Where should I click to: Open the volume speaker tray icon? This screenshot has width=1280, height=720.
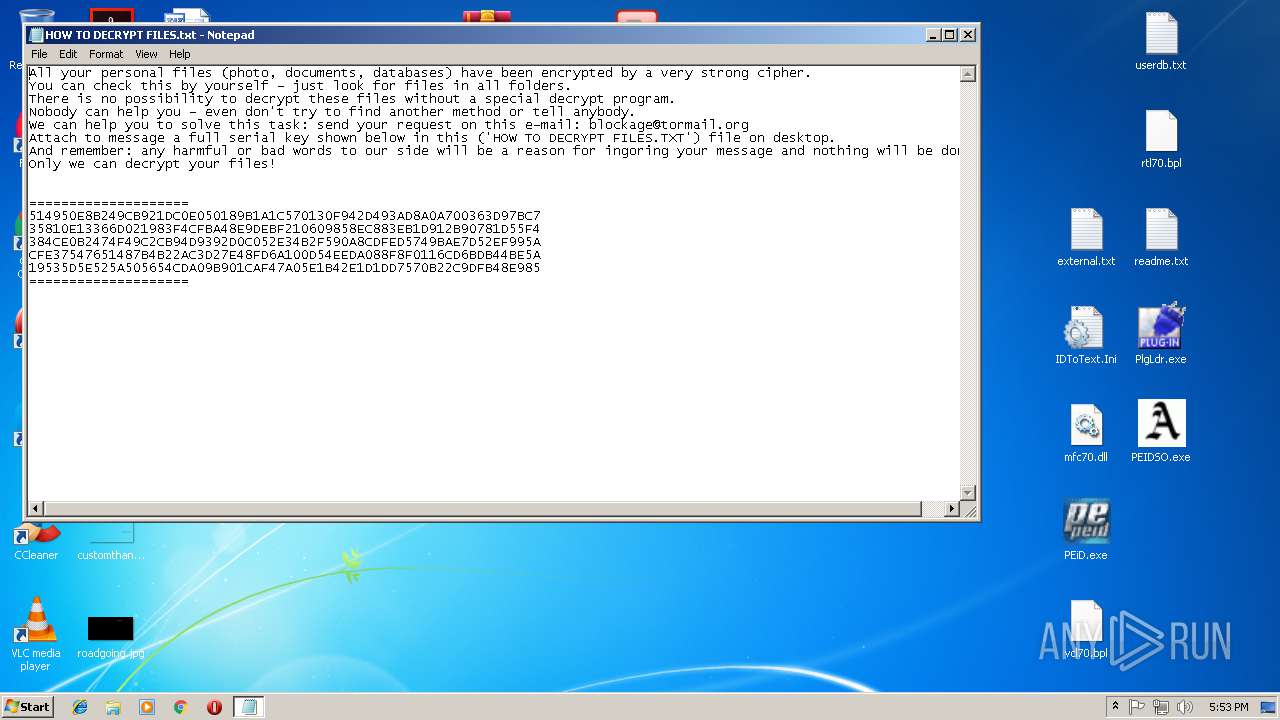tap(1184, 707)
